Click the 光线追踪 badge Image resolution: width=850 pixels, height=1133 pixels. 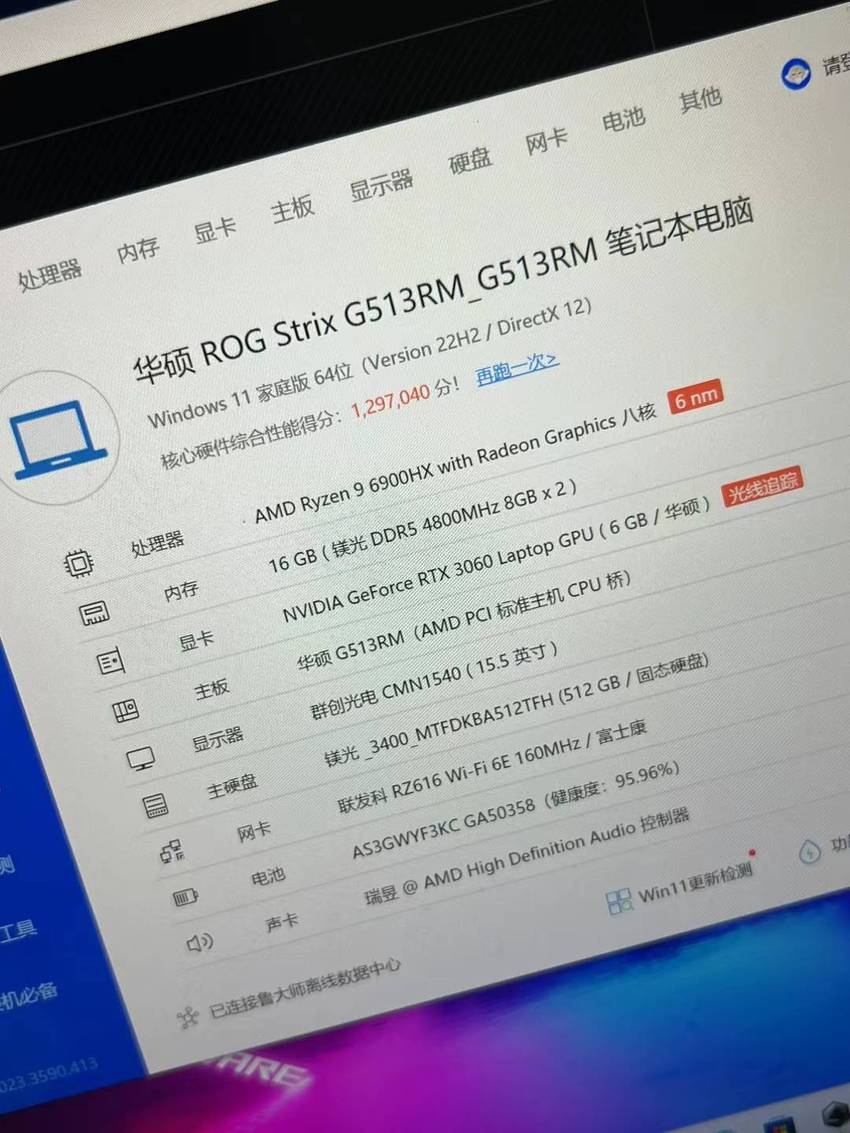(763, 486)
